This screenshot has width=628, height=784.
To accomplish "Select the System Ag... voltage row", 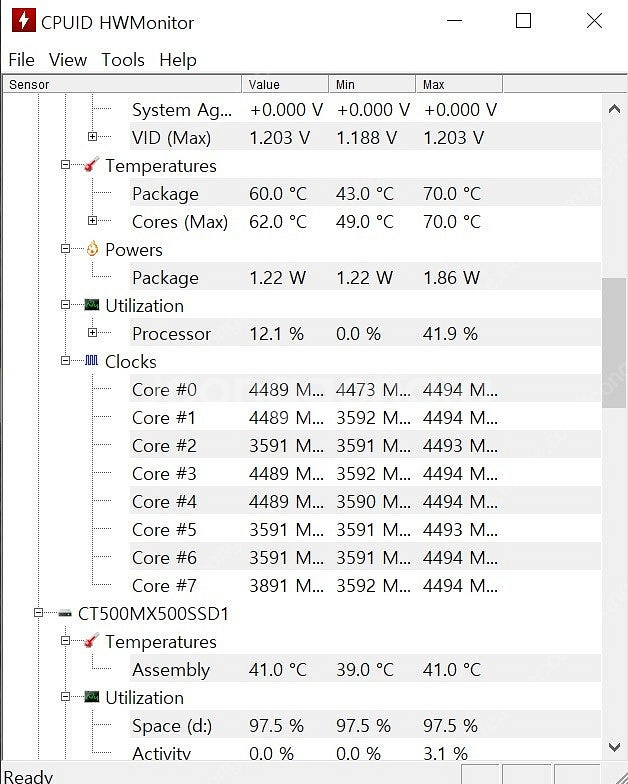I will pyautogui.click(x=365, y=110).
